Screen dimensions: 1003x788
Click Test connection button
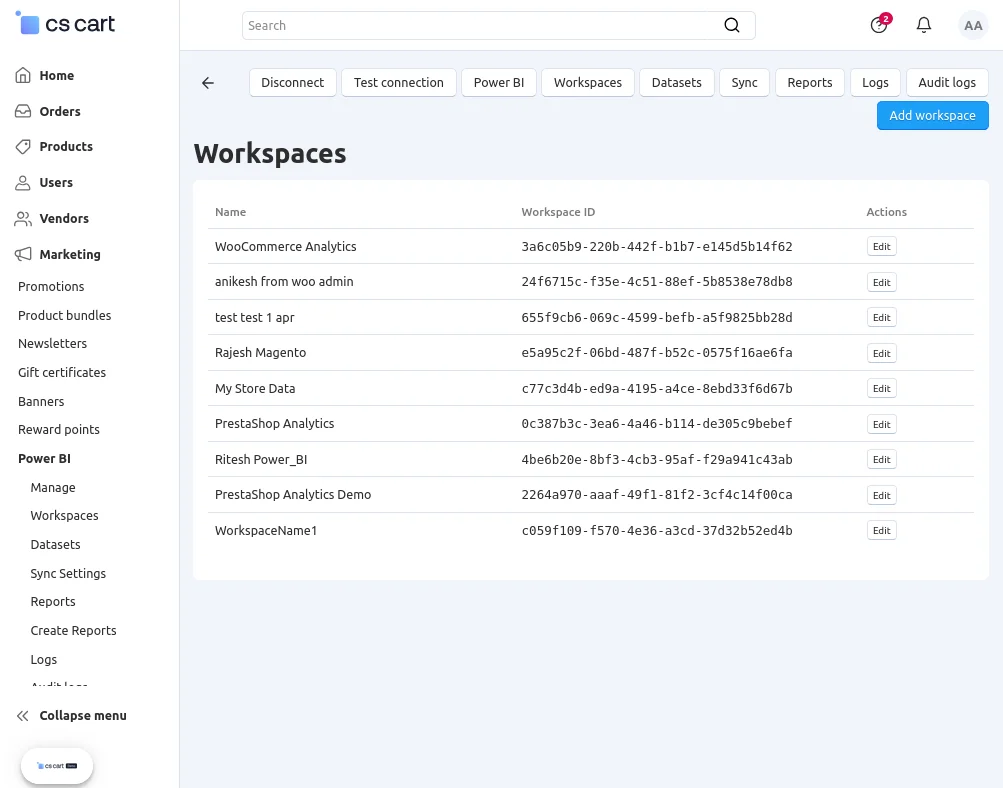[x=399, y=83]
